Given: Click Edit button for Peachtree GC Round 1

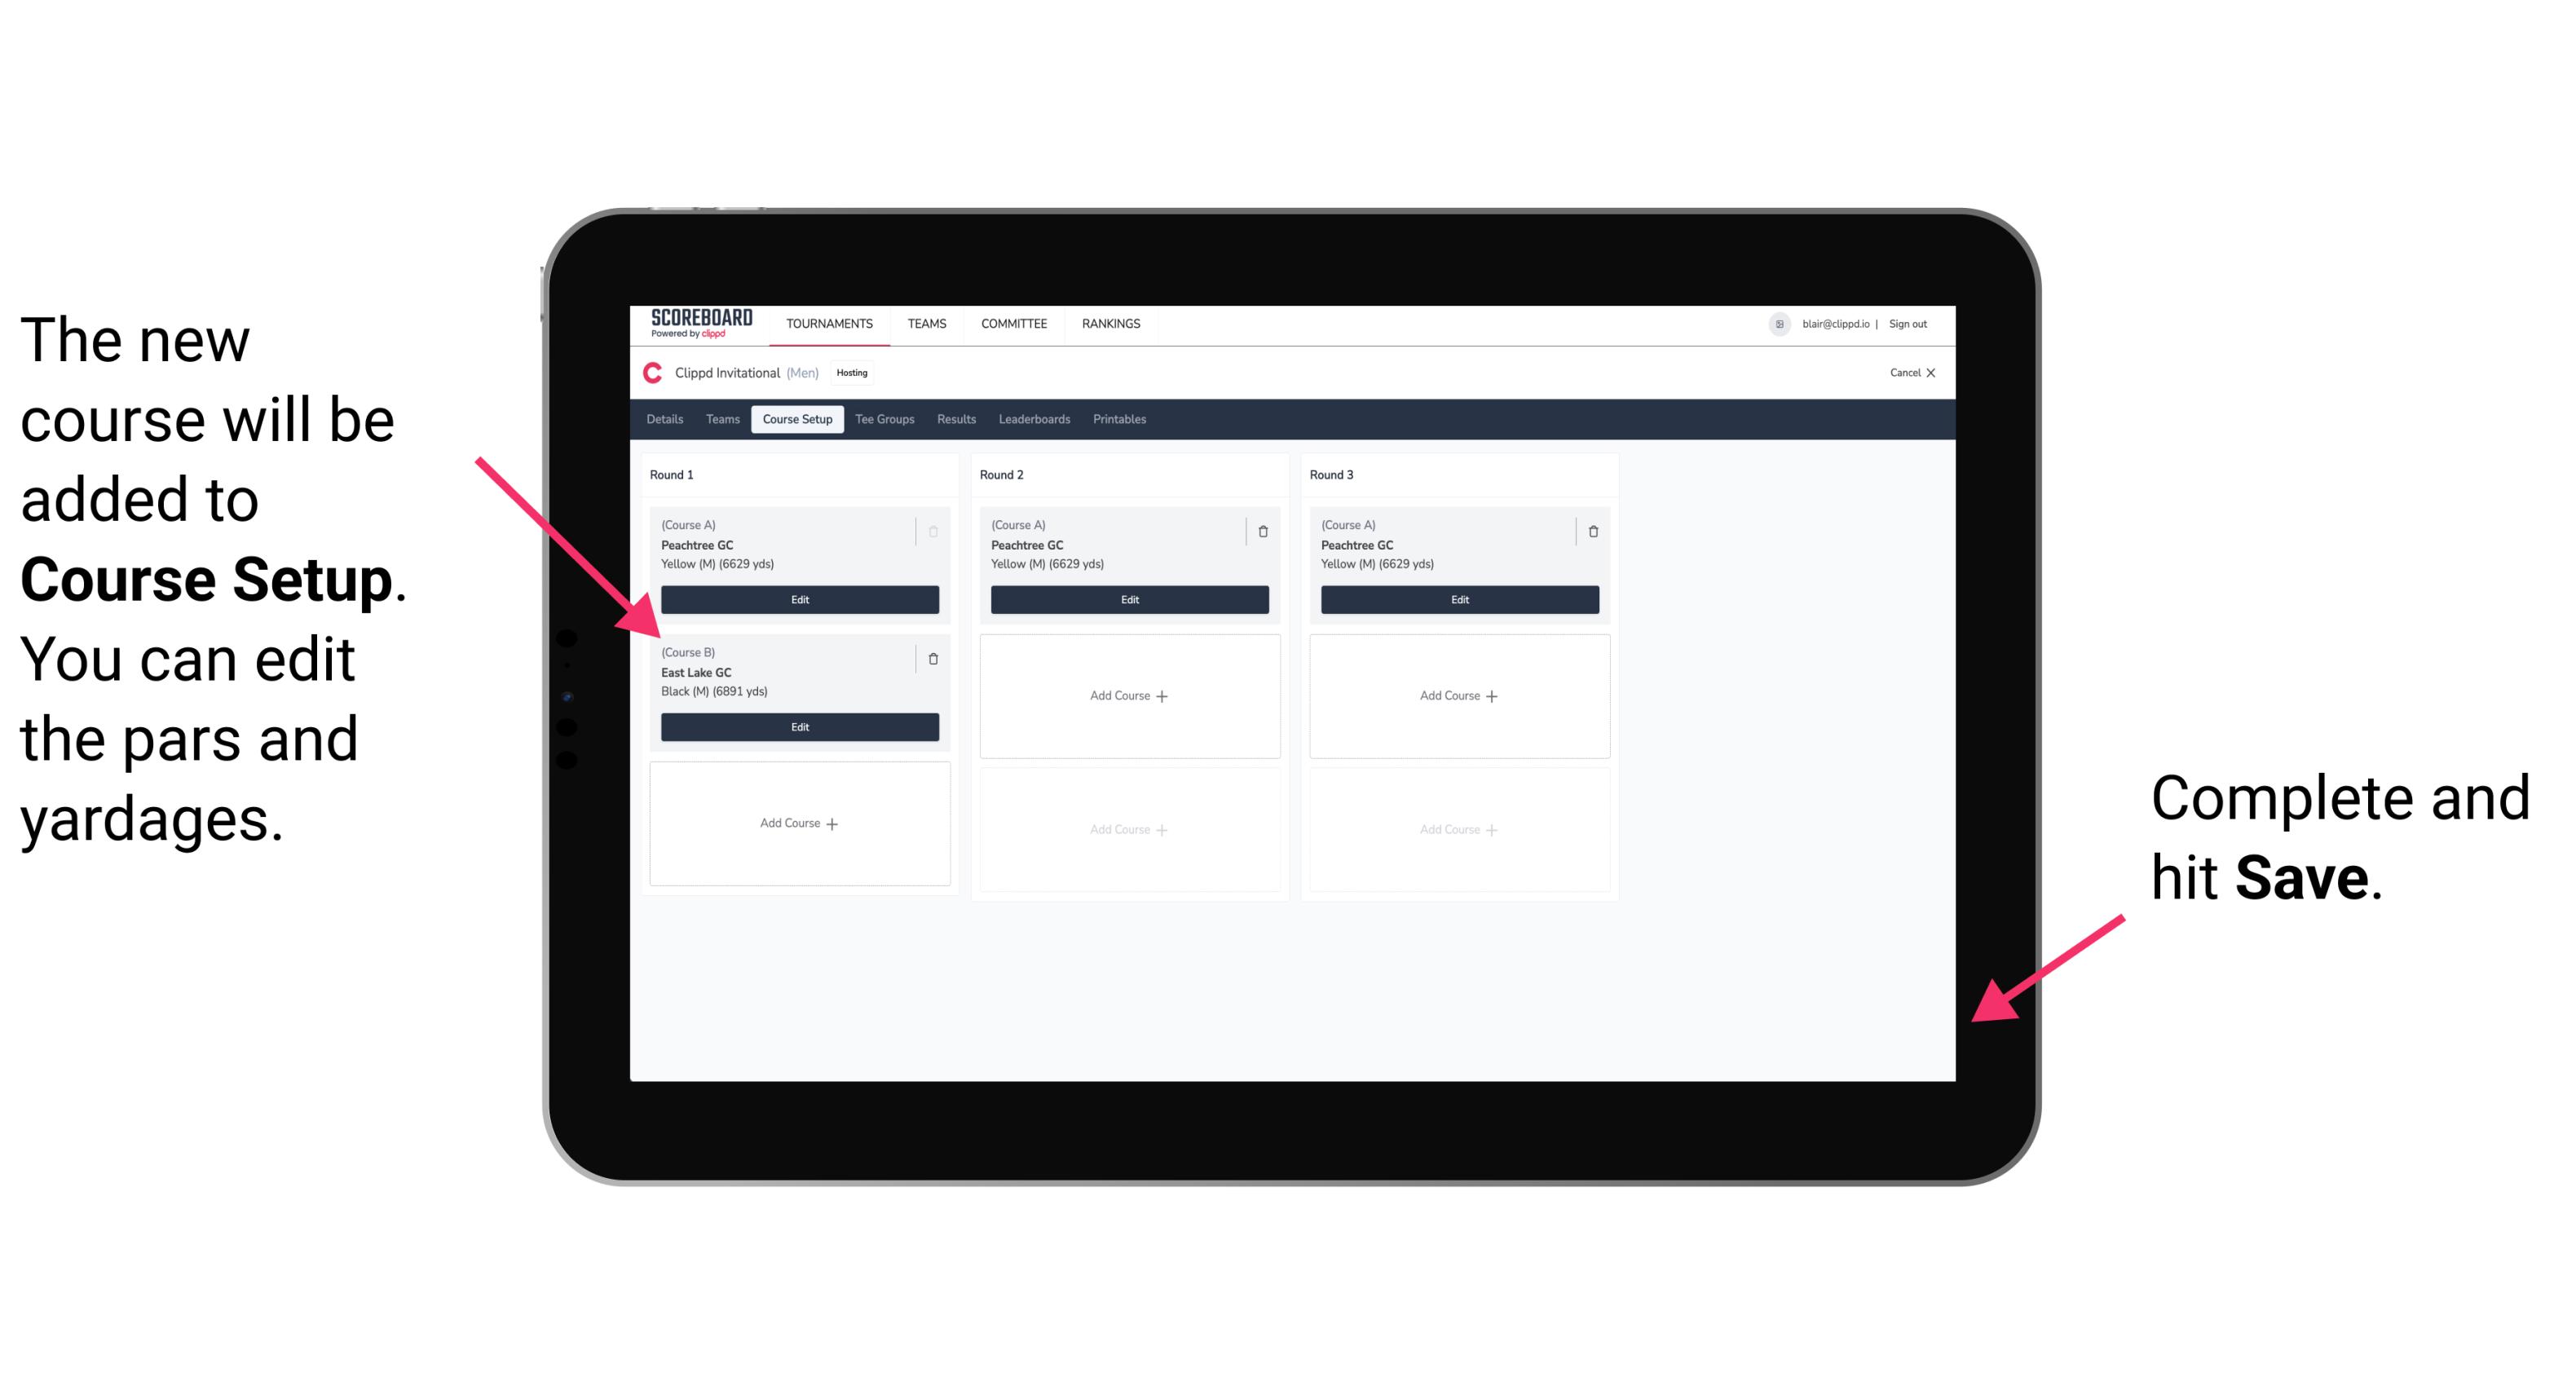Looking at the screenshot, I should point(798,599).
